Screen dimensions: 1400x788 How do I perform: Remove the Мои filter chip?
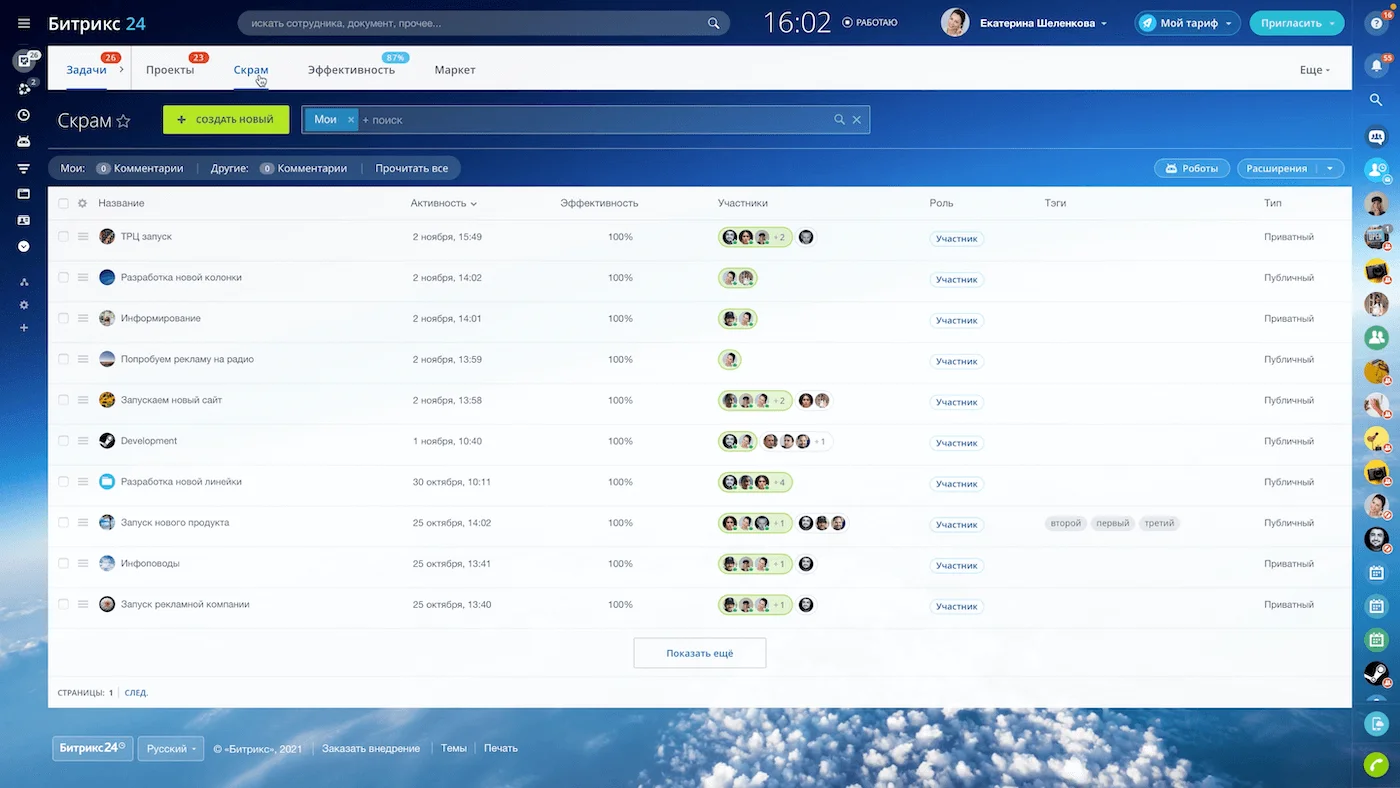click(350, 120)
